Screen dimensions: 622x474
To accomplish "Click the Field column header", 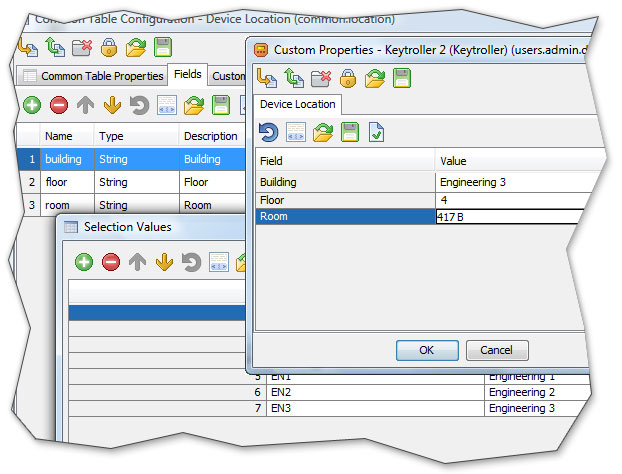I will click(346, 161).
